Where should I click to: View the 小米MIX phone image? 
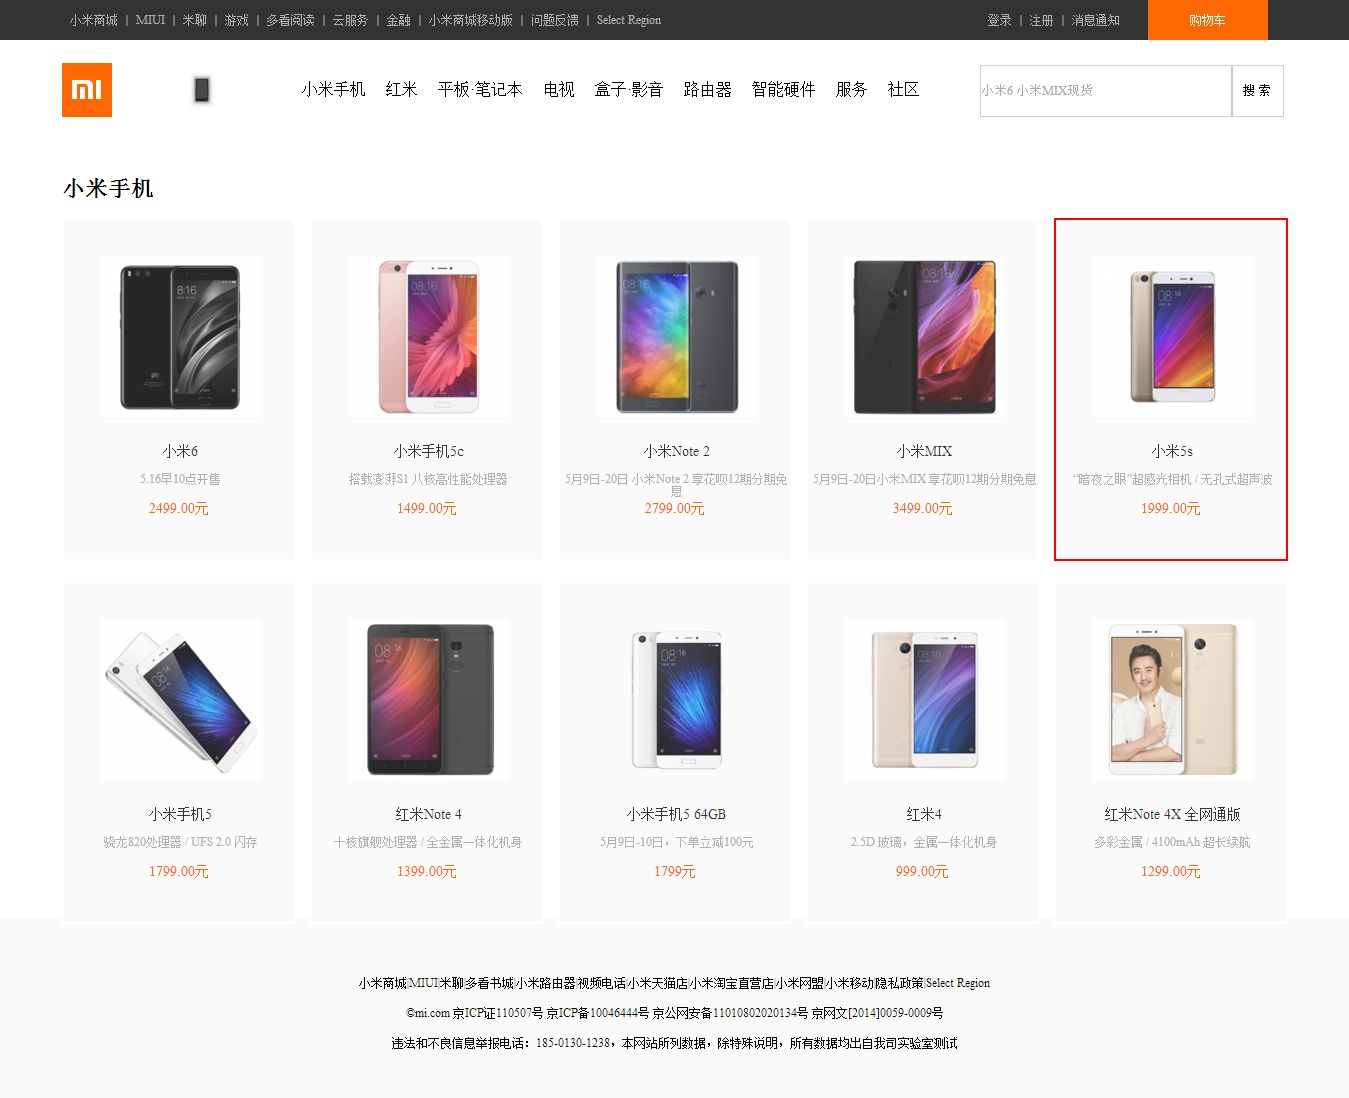(925, 337)
